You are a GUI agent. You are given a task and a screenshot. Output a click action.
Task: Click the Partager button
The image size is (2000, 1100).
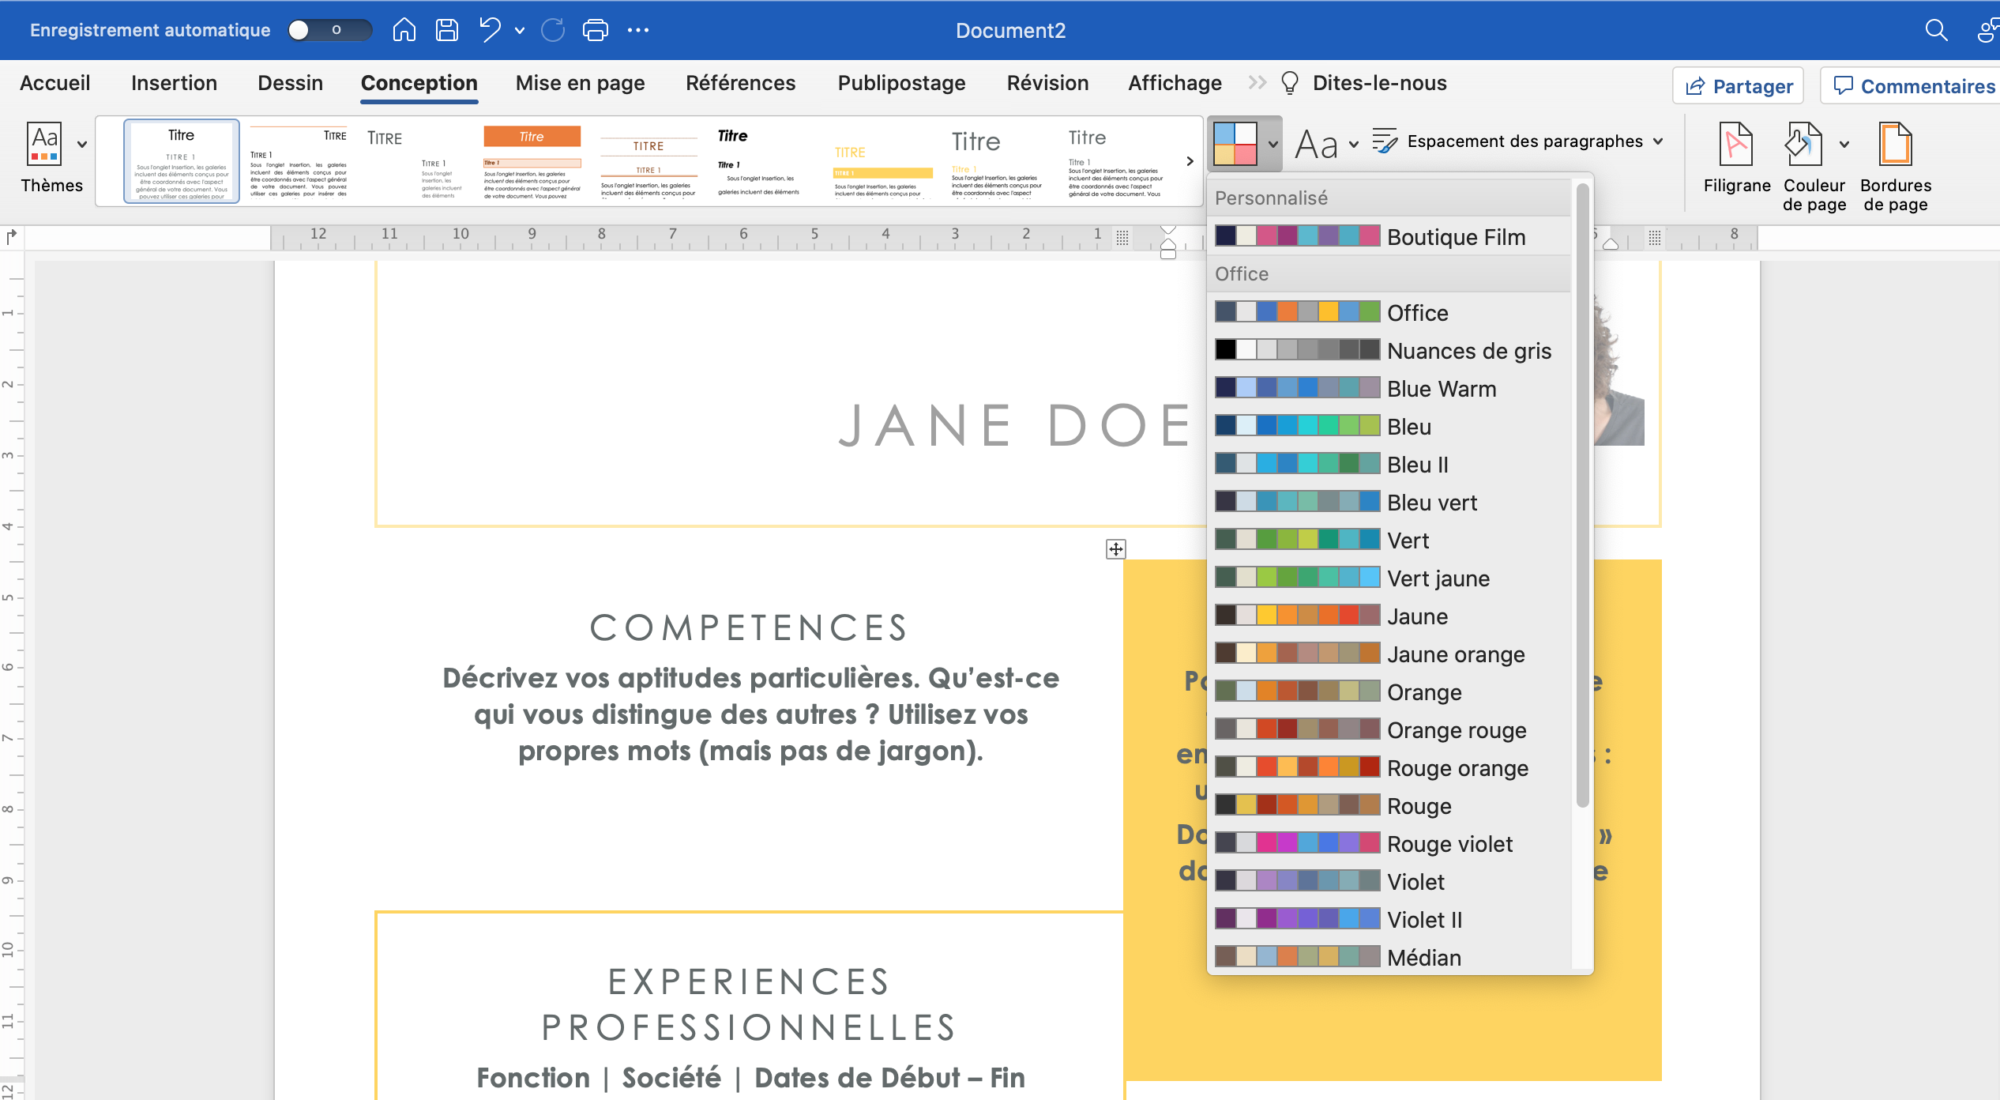[1738, 86]
